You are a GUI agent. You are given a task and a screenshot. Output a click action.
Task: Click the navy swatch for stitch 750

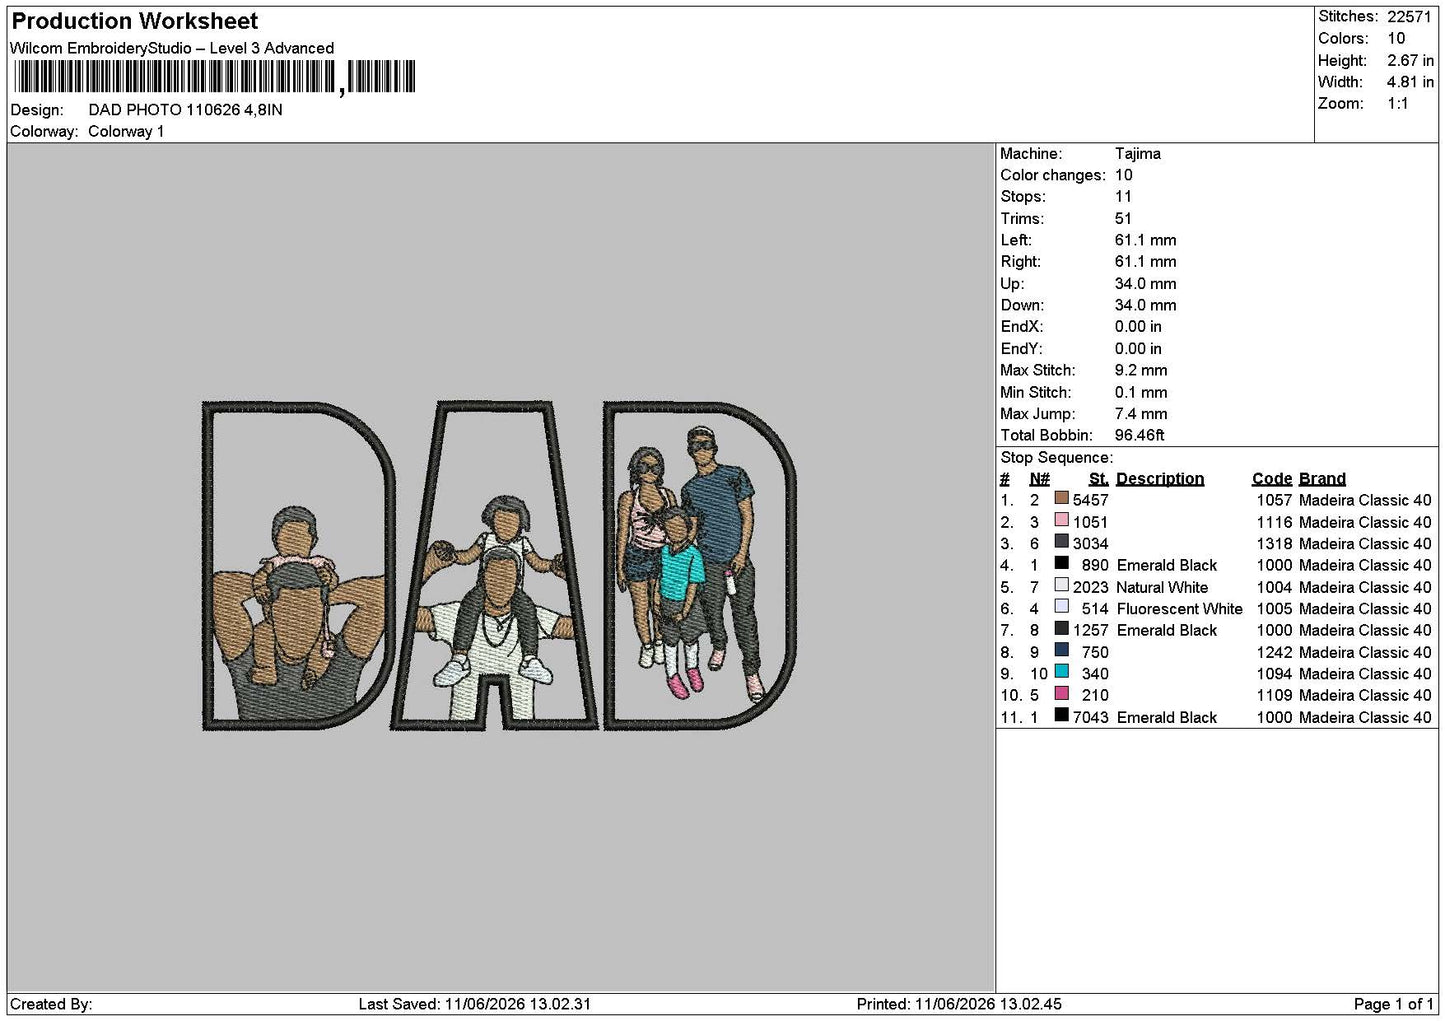click(1061, 650)
